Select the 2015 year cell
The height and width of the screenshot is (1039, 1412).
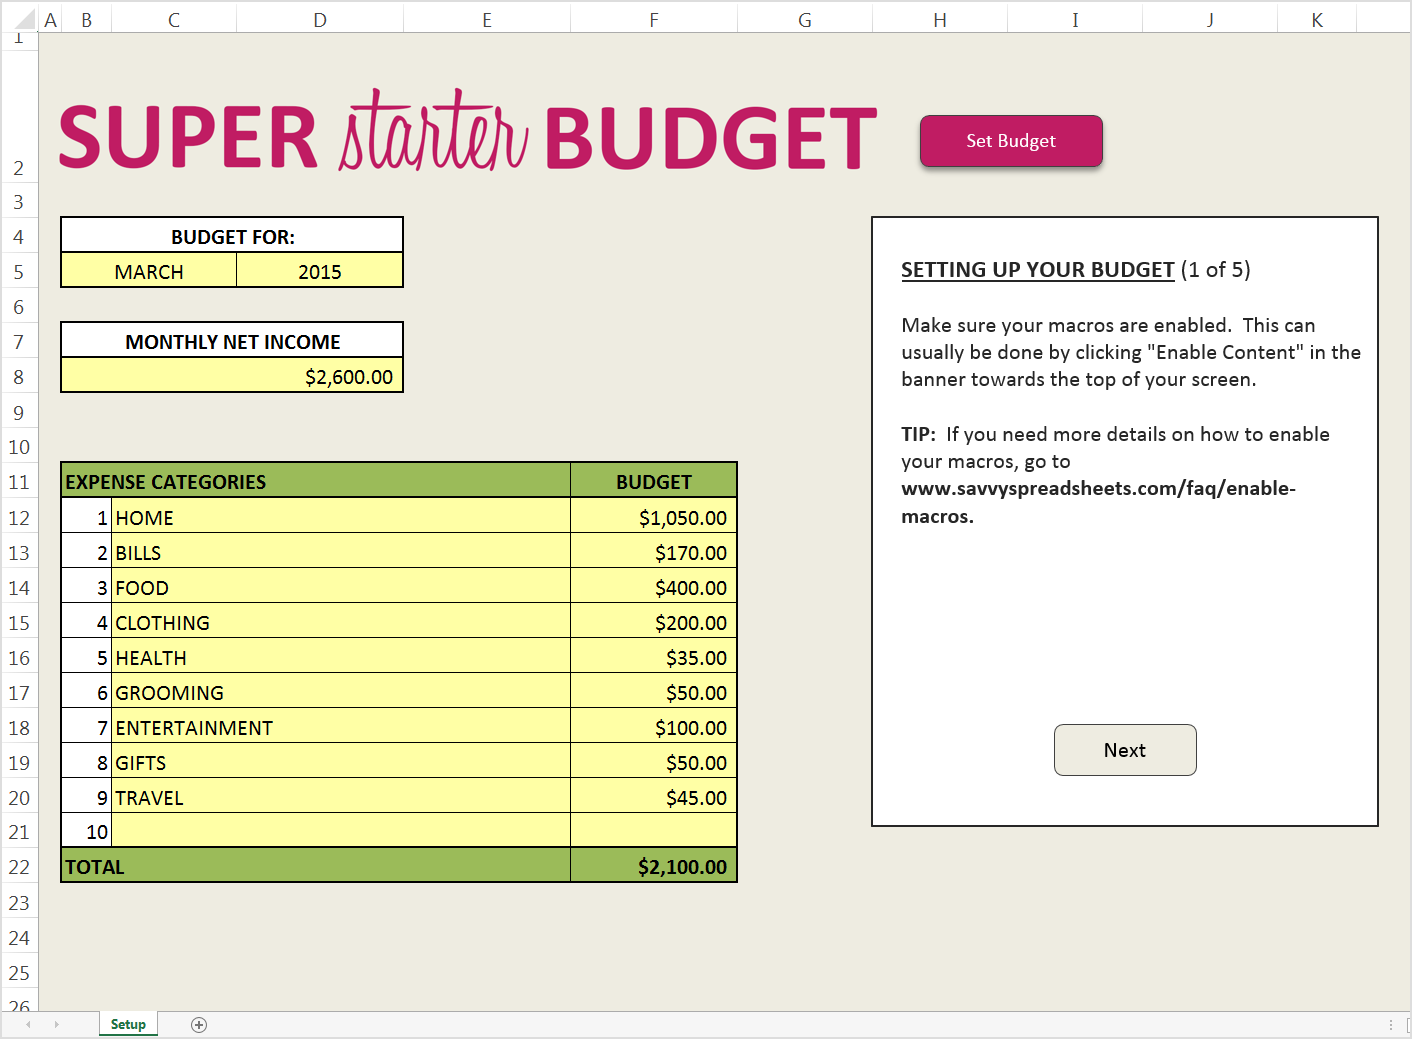click(319, 270)
